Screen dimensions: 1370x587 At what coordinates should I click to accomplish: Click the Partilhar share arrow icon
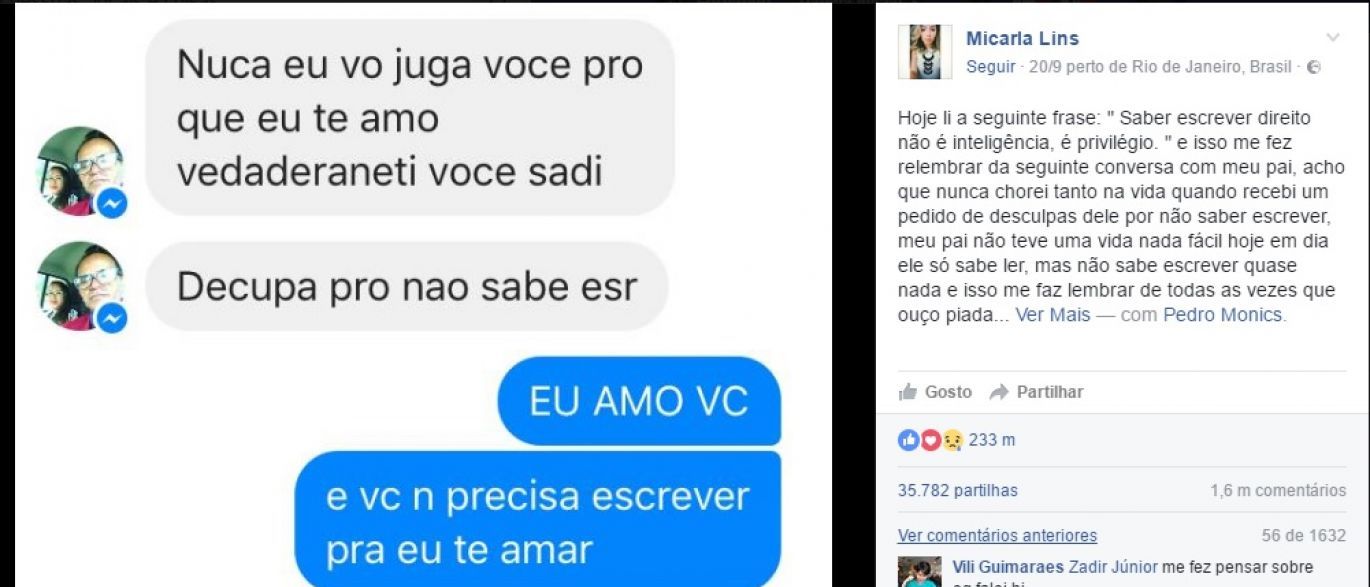click(x=998, y=392)
